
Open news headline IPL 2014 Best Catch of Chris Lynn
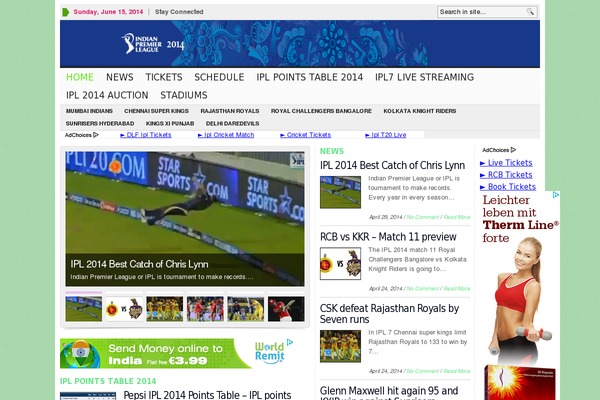pyautogui.click(x=392, y=165)
